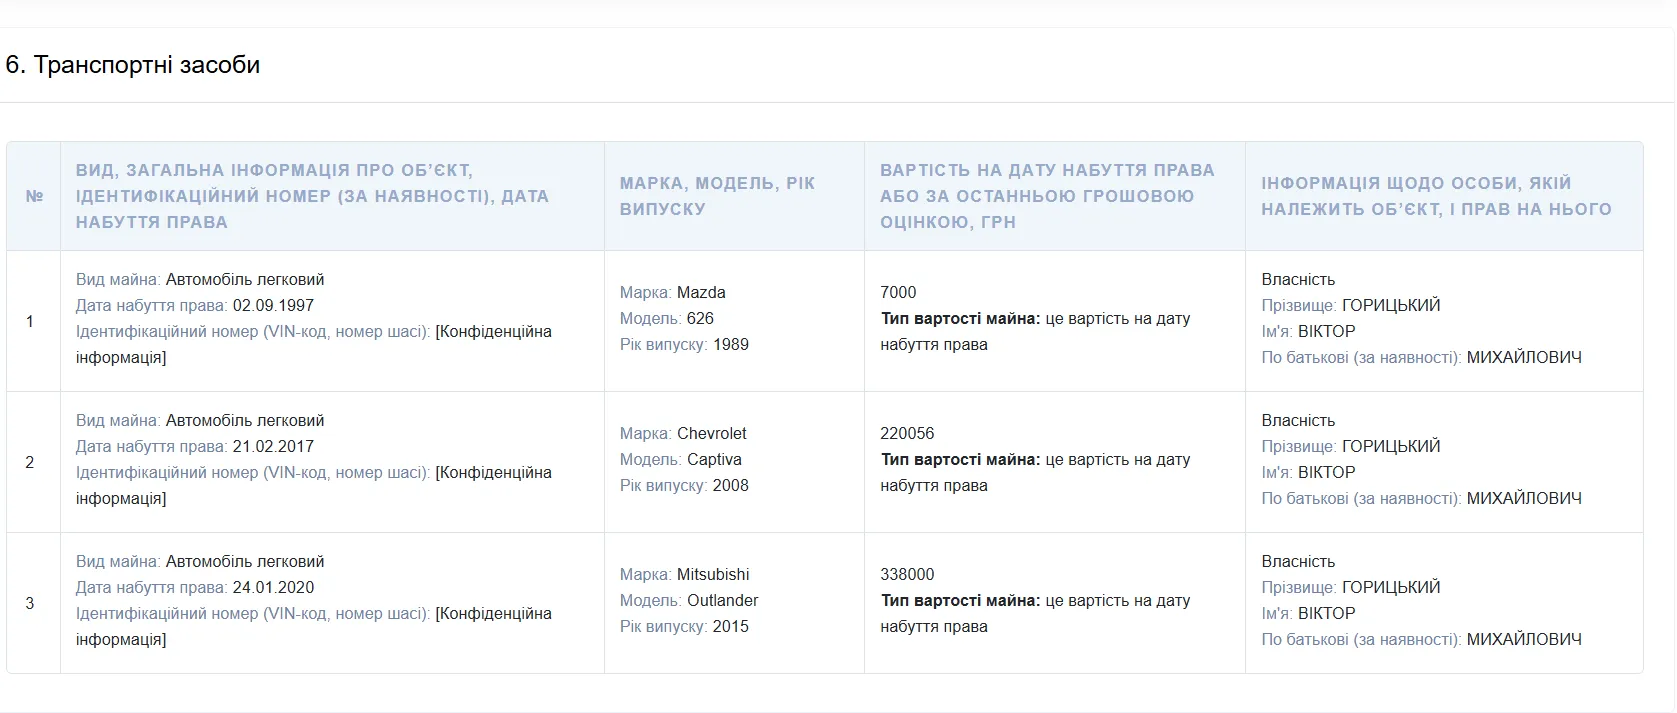Screen dimensions: 1677x713
Task: Click the 7000 value amount
Action: pyautogui.click(x=898, y=292)
